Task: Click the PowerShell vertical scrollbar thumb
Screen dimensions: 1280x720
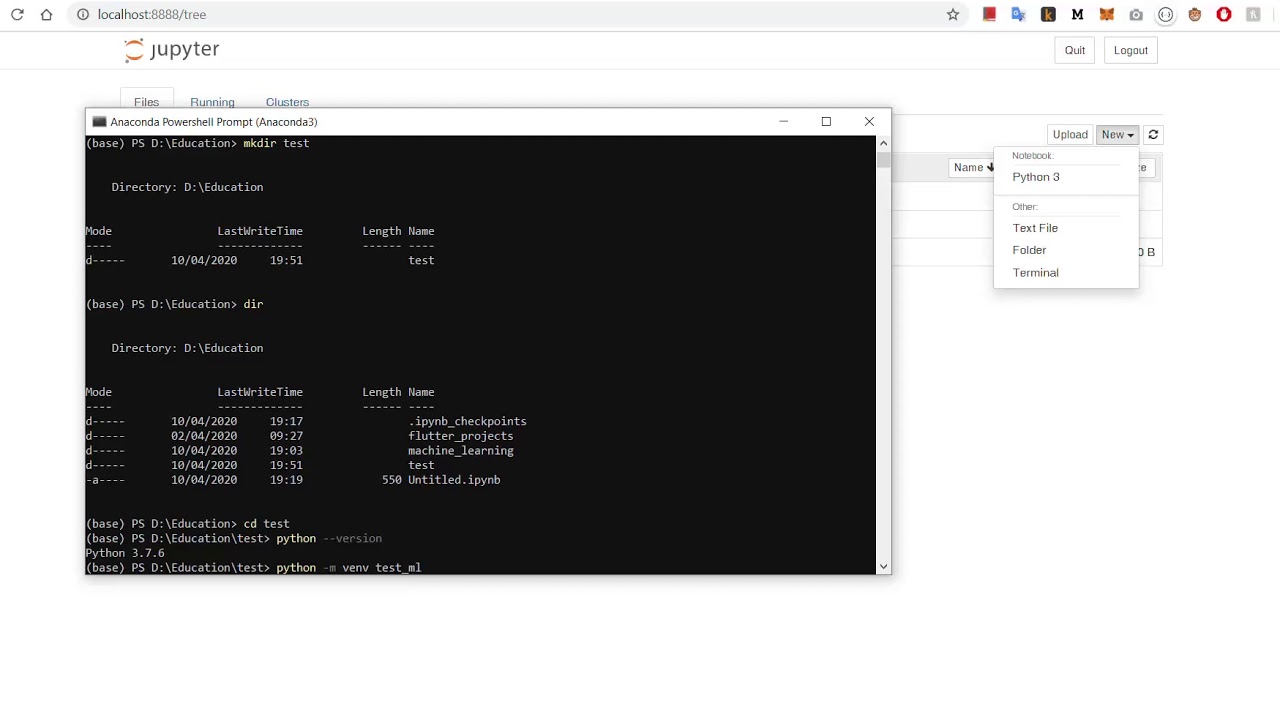Action: 883,158
